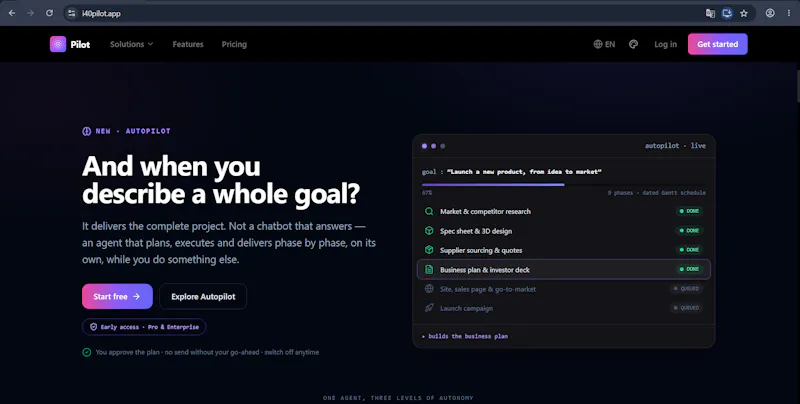Click the goal progress bar at 67%
800x404 pixels.
tap(564, 185)
